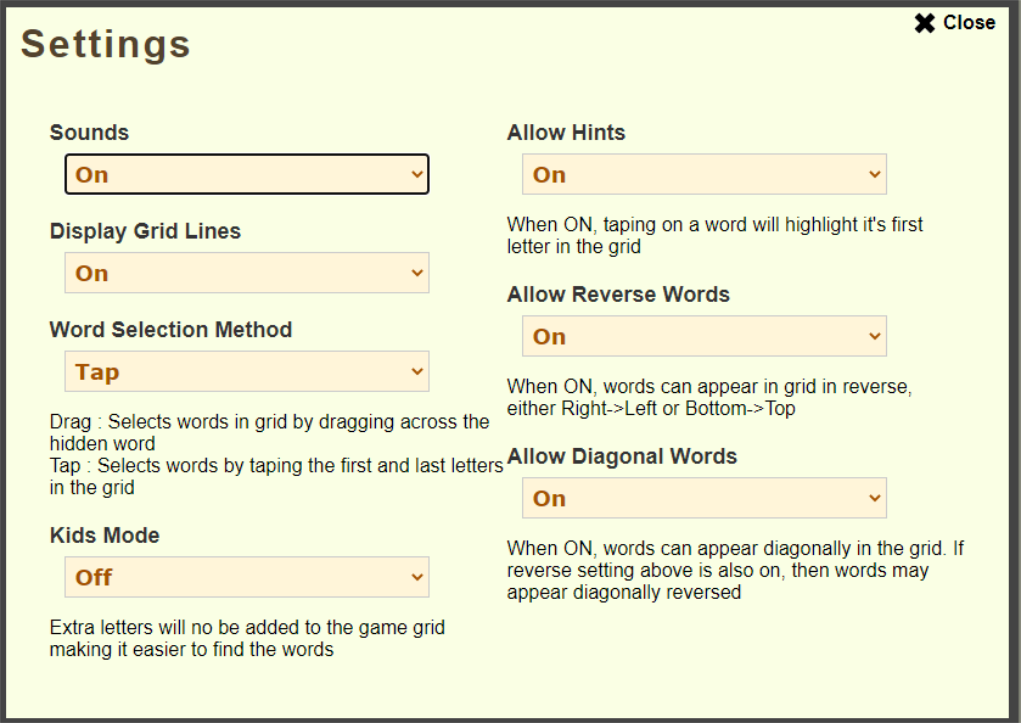Screen dimensions: 1021x723
Task: Click the Sounds label
Action: tap(89, 132)
